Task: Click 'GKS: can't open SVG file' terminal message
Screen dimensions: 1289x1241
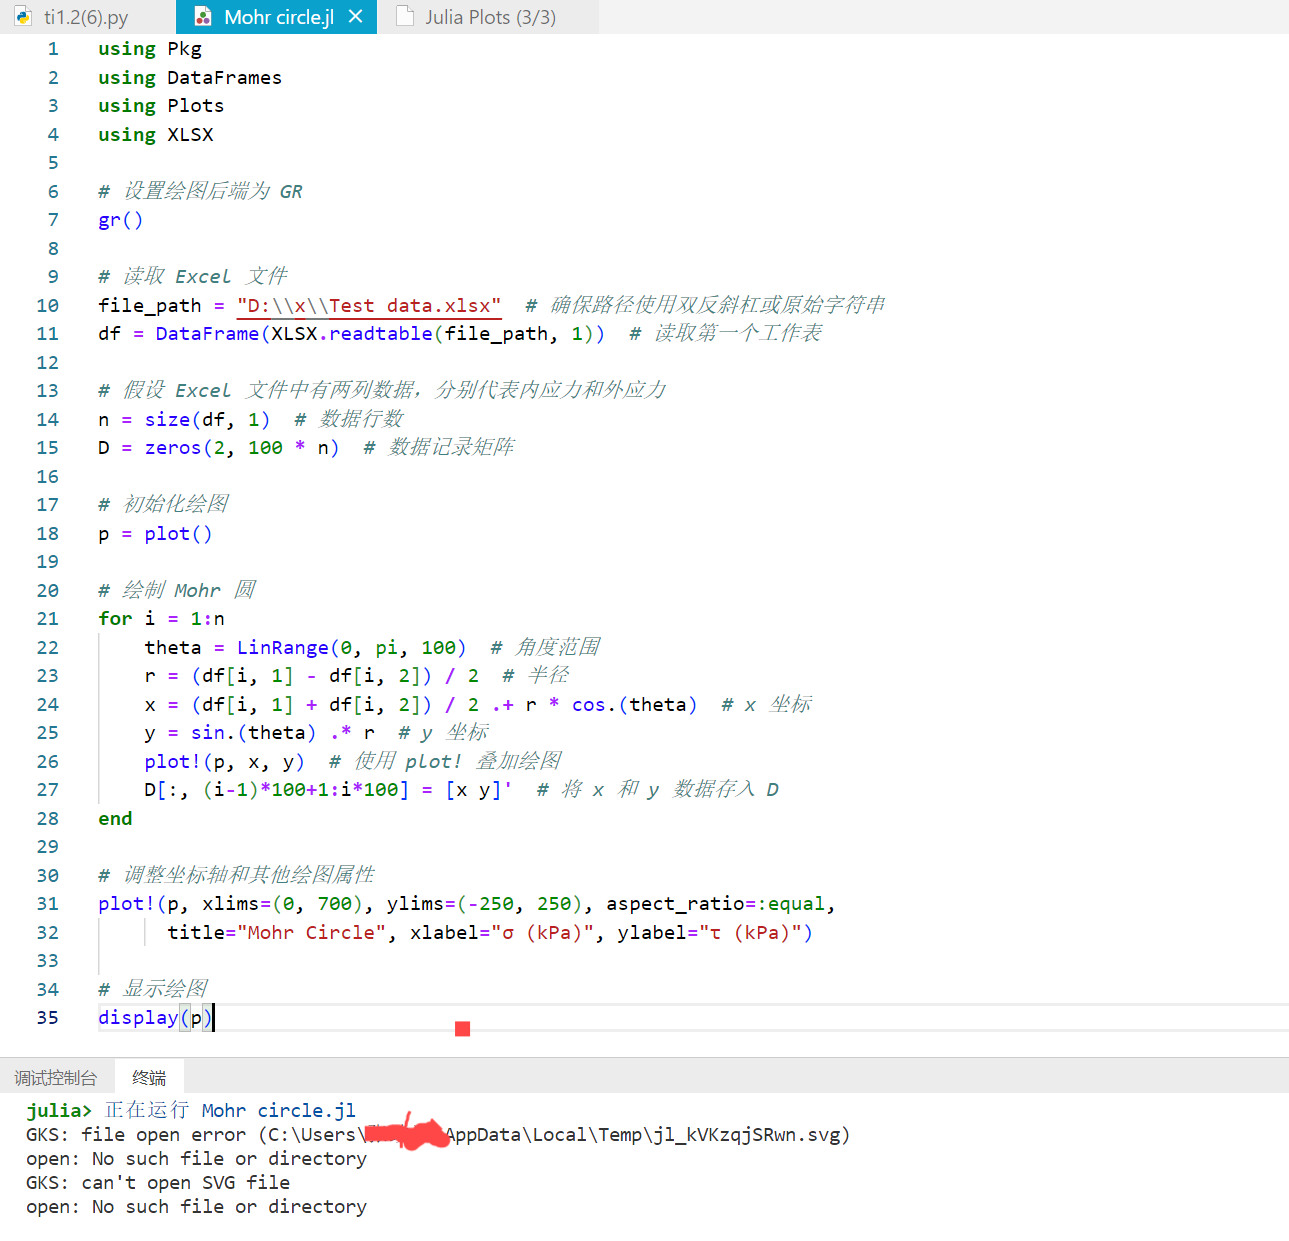Action: pyautogui.click(x=158, y=1183)
